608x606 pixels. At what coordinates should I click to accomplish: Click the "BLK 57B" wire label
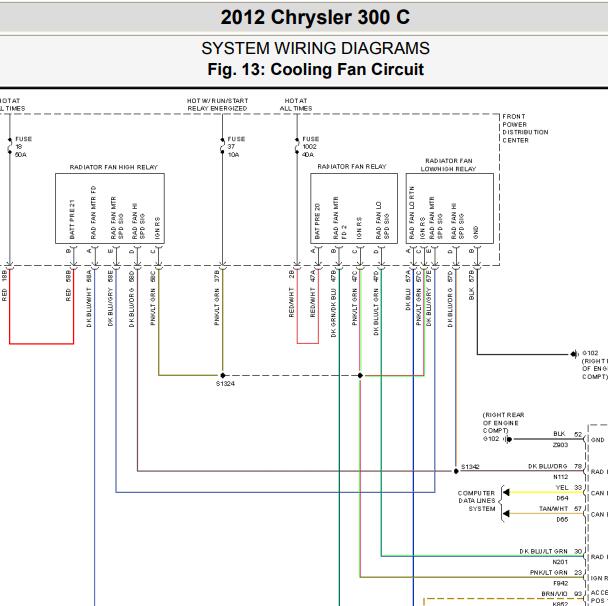click(472, 285)
